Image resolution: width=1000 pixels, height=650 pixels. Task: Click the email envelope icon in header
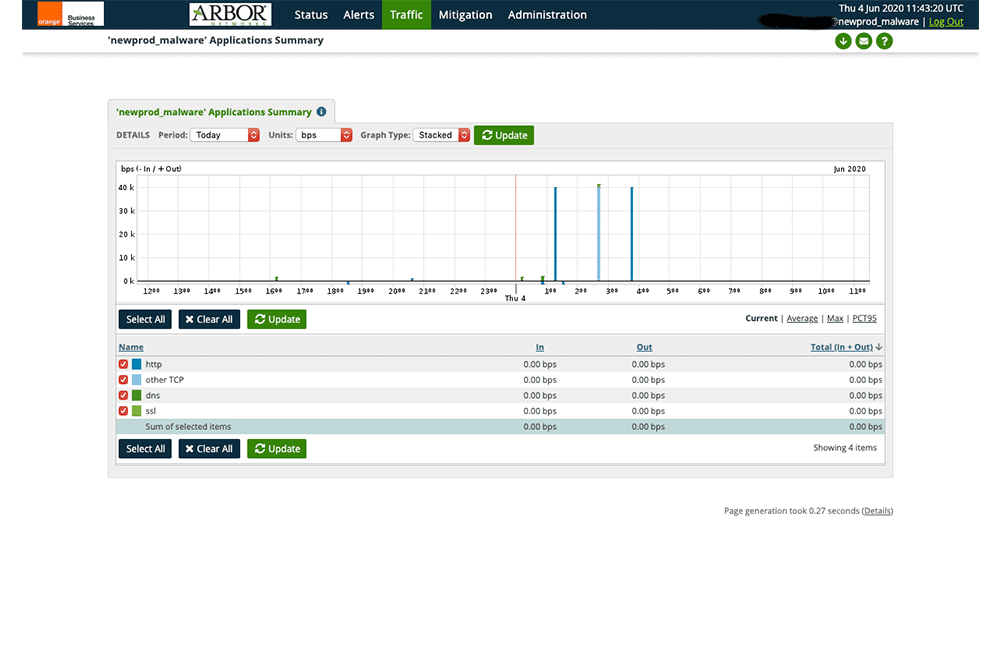(864, 41)
